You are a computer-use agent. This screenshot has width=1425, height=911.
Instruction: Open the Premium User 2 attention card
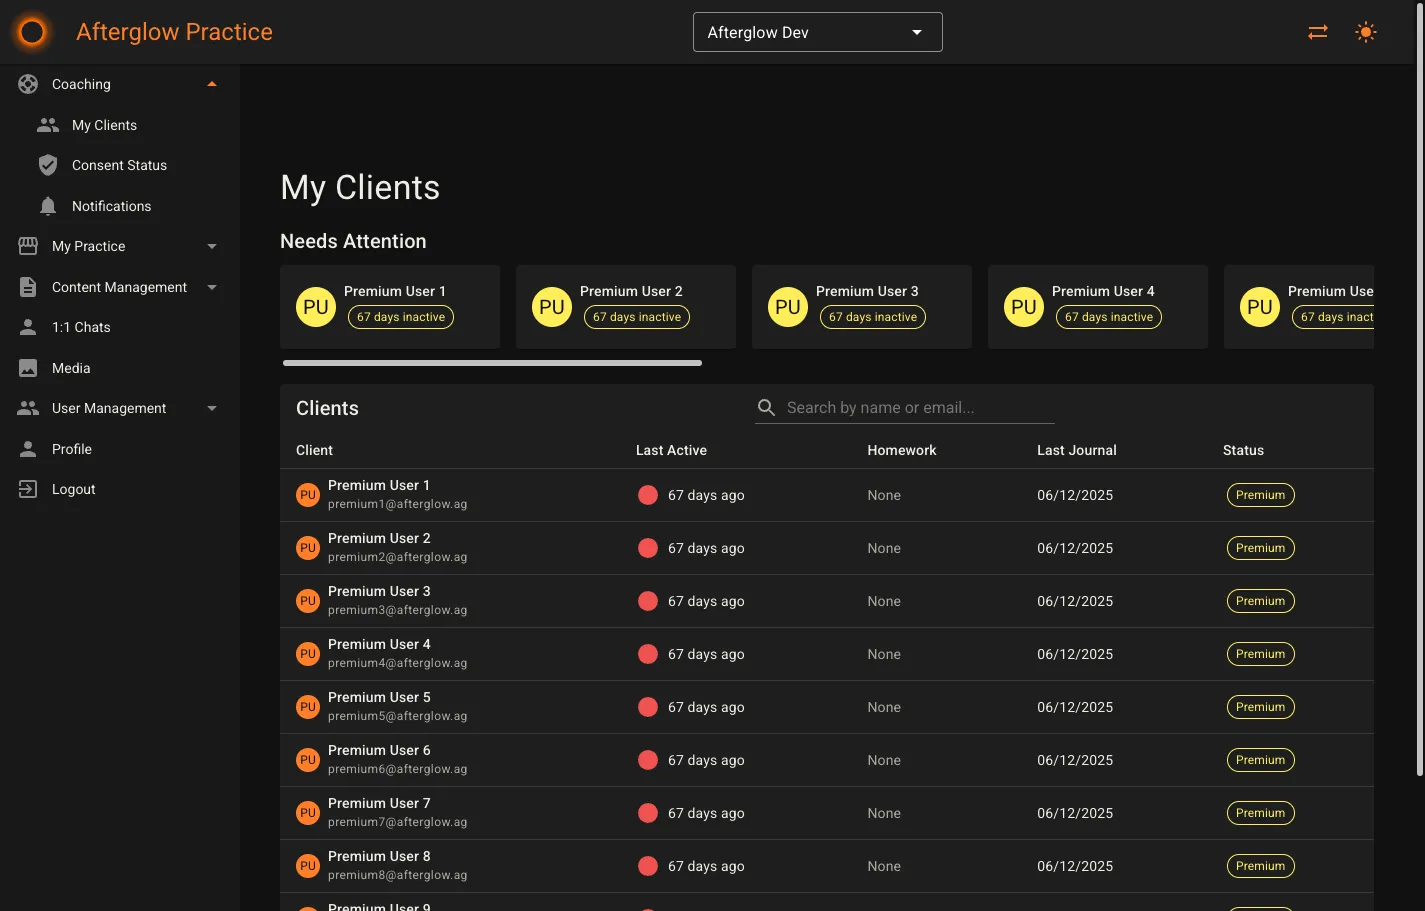click(x=625, y=306)
